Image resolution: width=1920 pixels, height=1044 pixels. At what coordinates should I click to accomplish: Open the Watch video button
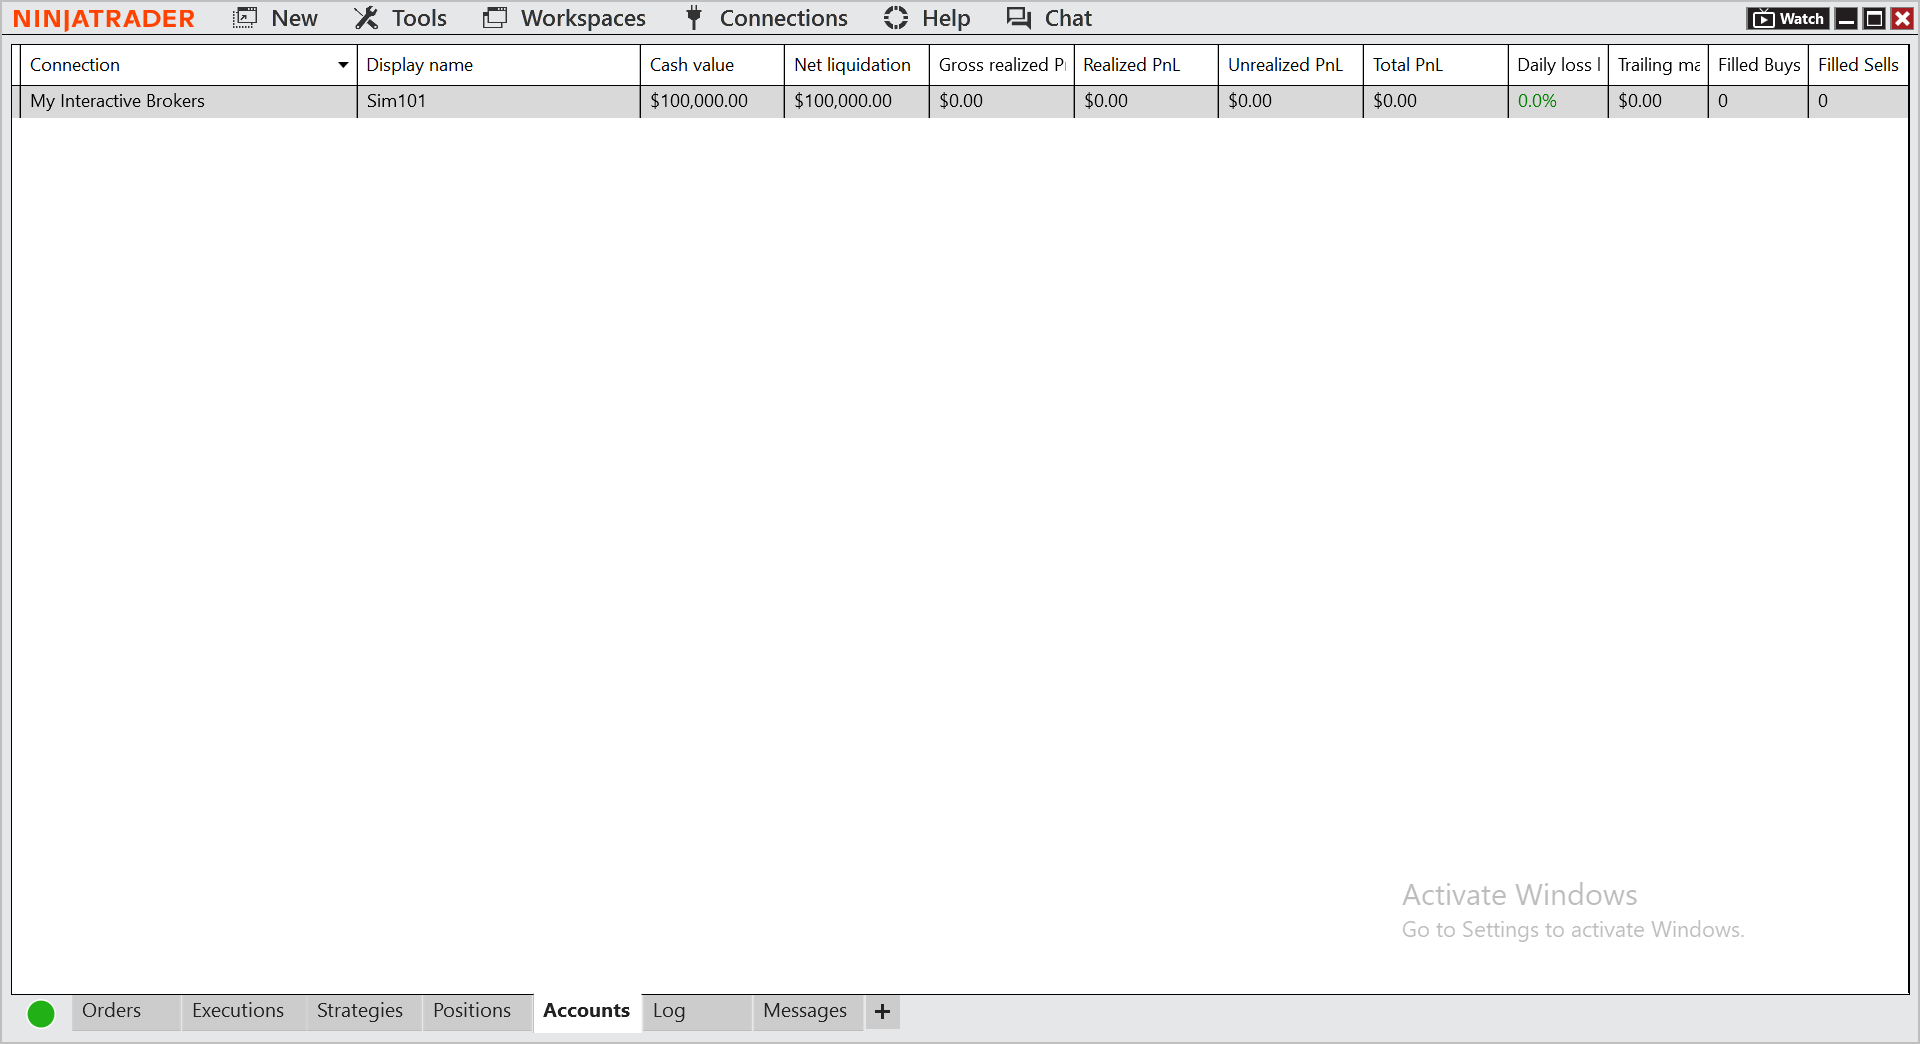click(1788, 19)
